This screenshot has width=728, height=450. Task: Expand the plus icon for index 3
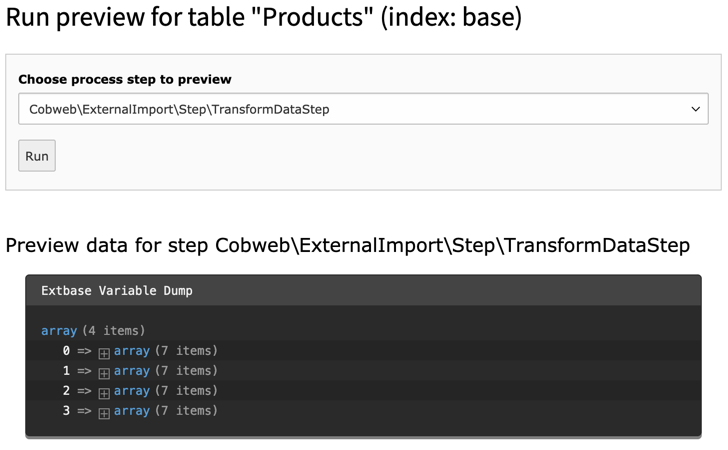point(104,413)
